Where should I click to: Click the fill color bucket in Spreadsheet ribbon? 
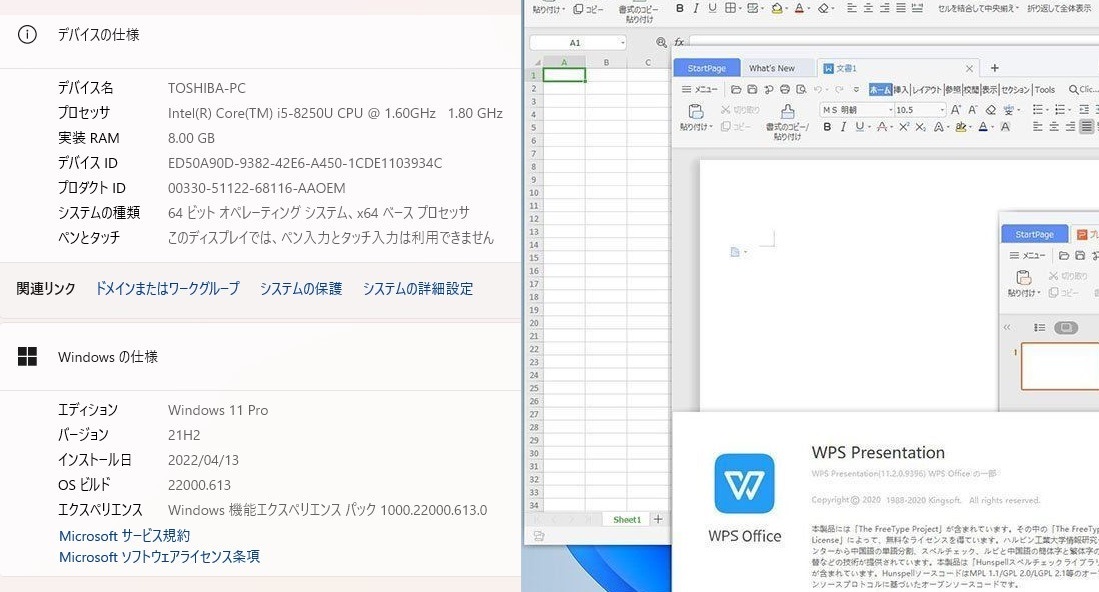[x=777, y=8]
